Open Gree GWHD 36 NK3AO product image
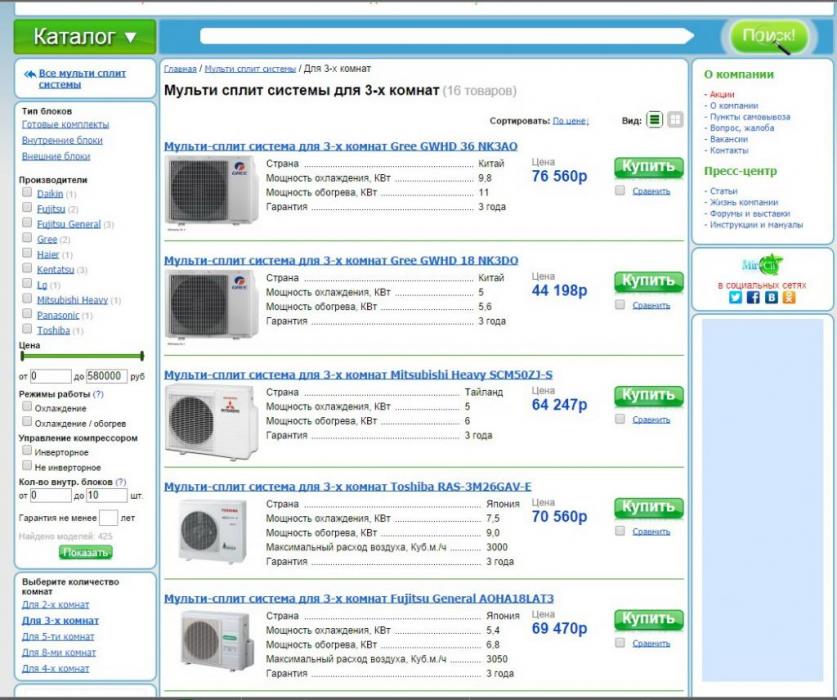The height and width of the screenshot is (700, 837). coord(212,191)
